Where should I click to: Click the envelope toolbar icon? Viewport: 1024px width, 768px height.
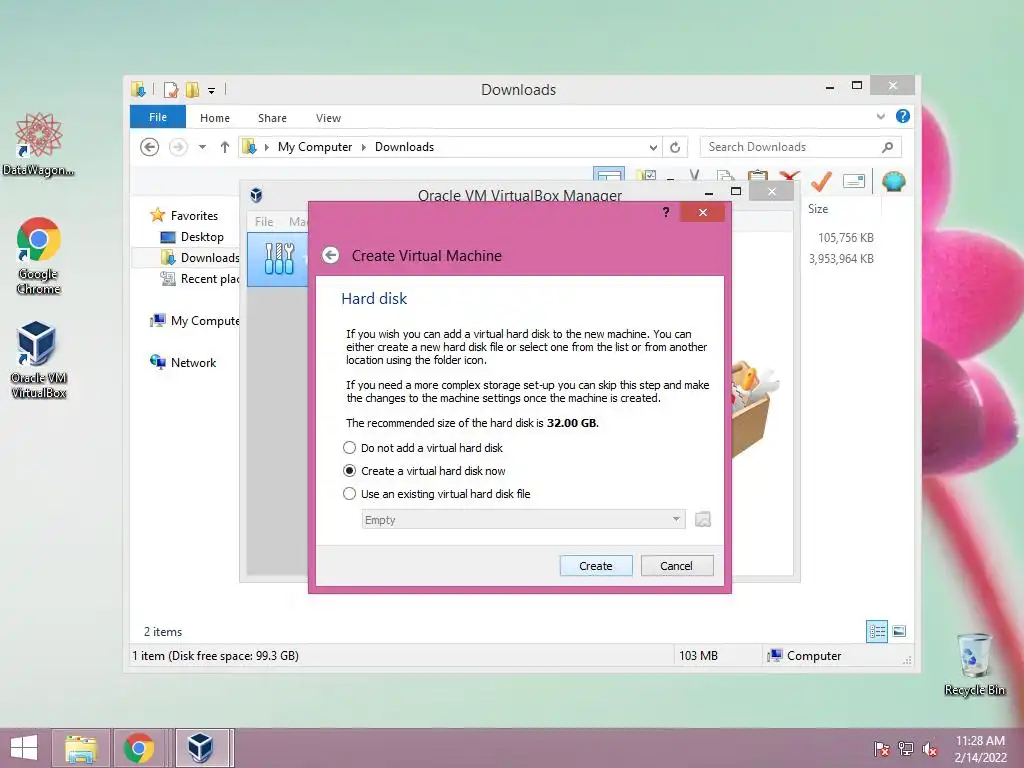(854, 181)
